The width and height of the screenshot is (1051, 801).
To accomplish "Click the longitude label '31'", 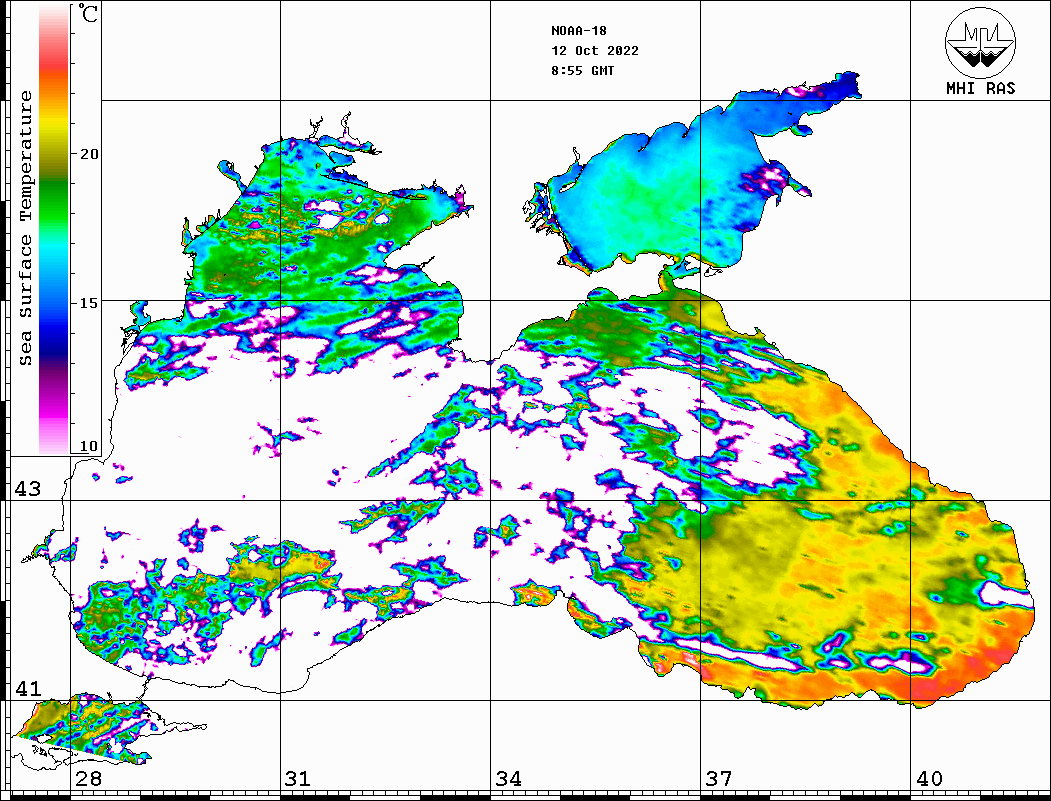I will click(298, 778).
